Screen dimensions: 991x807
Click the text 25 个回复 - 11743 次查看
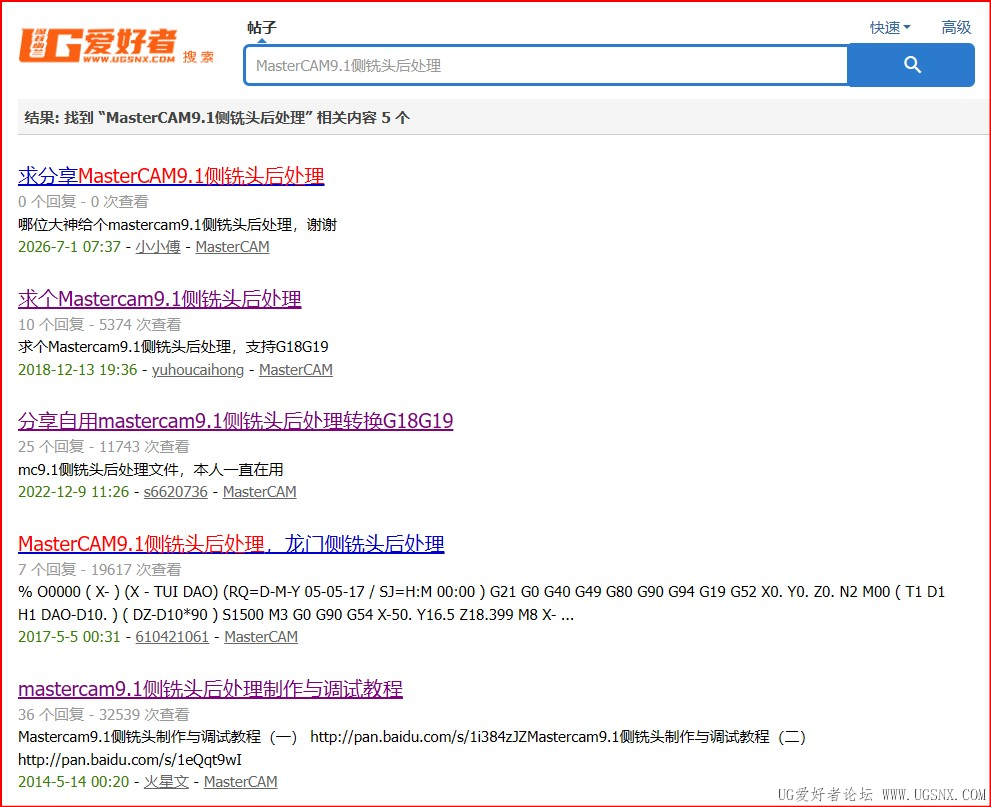tap(104, 446)
